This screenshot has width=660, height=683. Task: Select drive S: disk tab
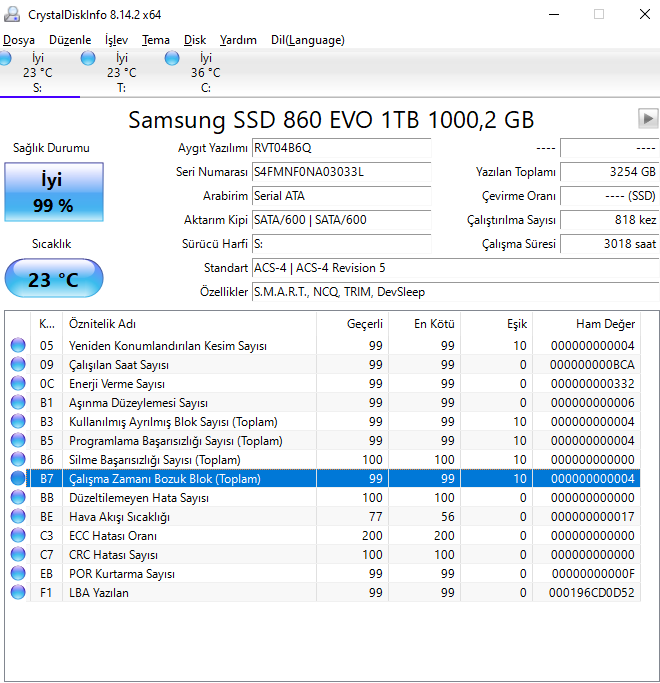coord(38,73)
